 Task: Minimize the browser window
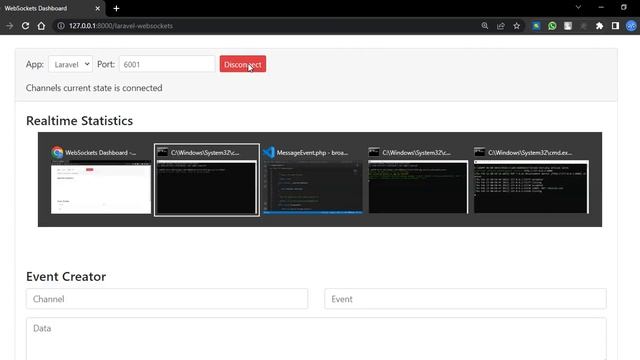(x=601, y=7)
